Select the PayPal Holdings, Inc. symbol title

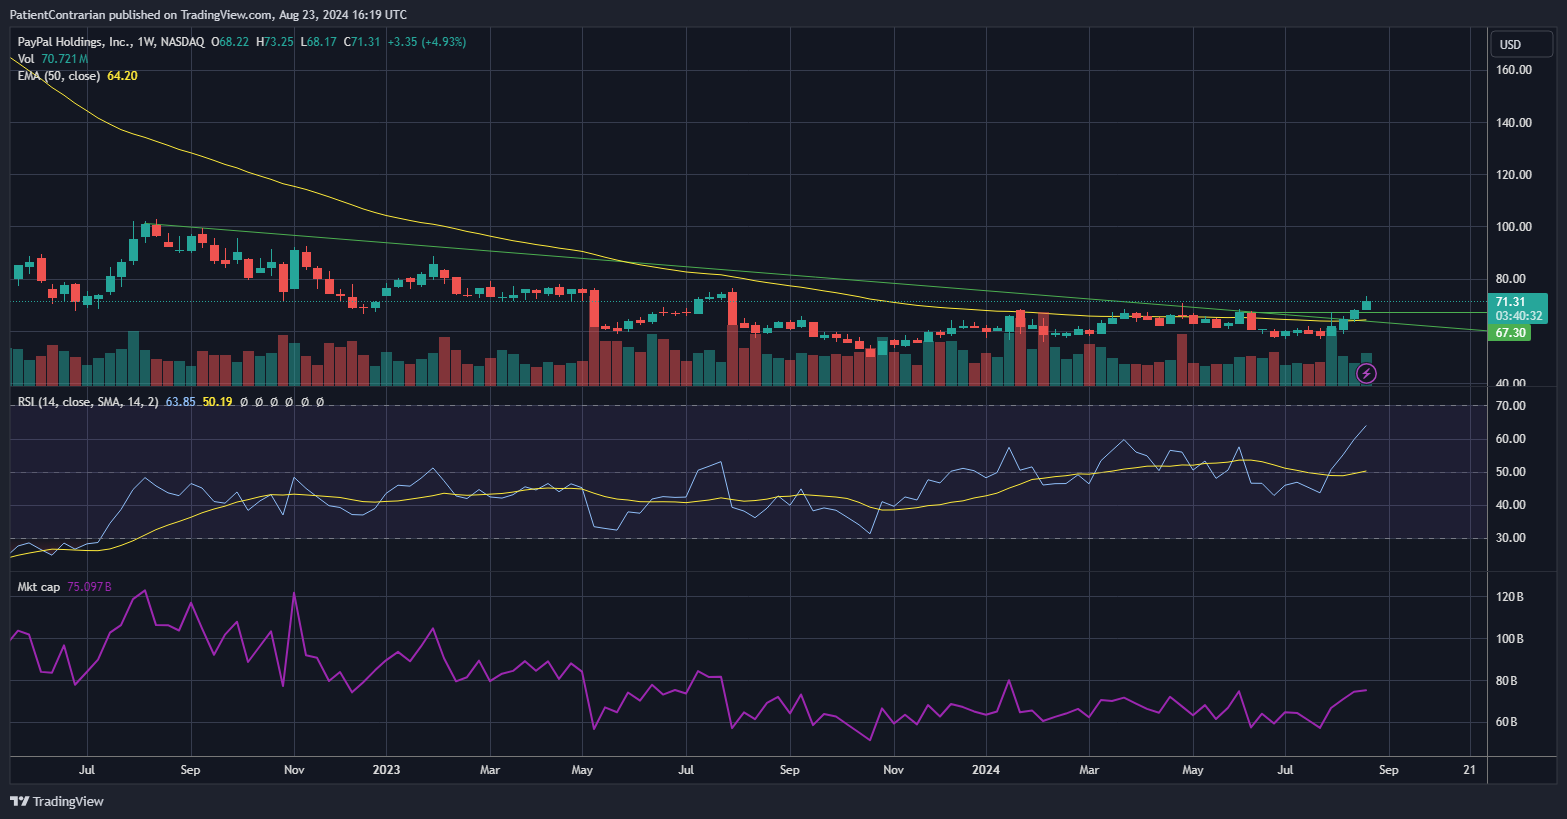point(74,42)
